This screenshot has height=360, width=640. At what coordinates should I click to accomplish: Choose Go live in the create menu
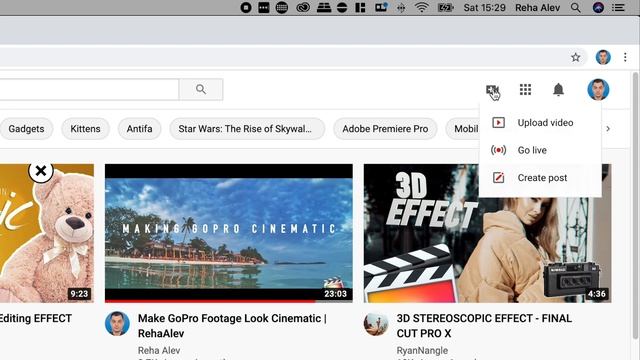tap(540, 150)
